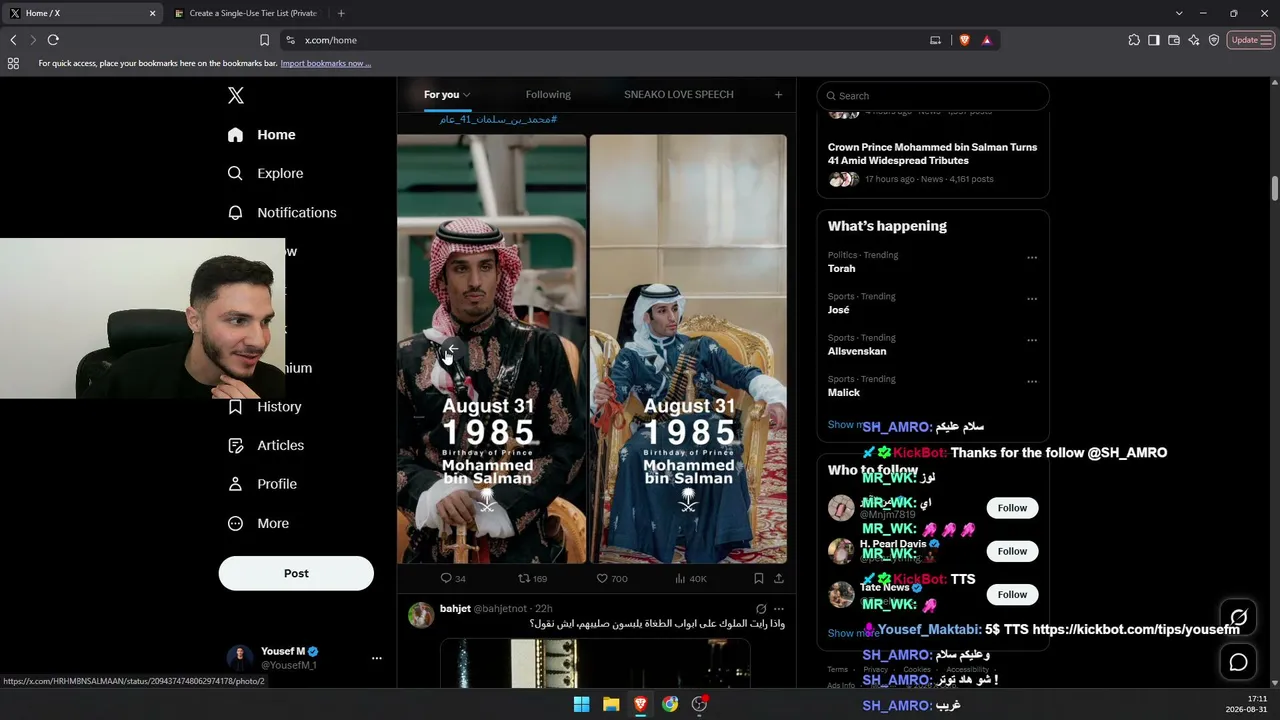Share the Mohammed bin Salman birthday post

click(x=779, y=578)
